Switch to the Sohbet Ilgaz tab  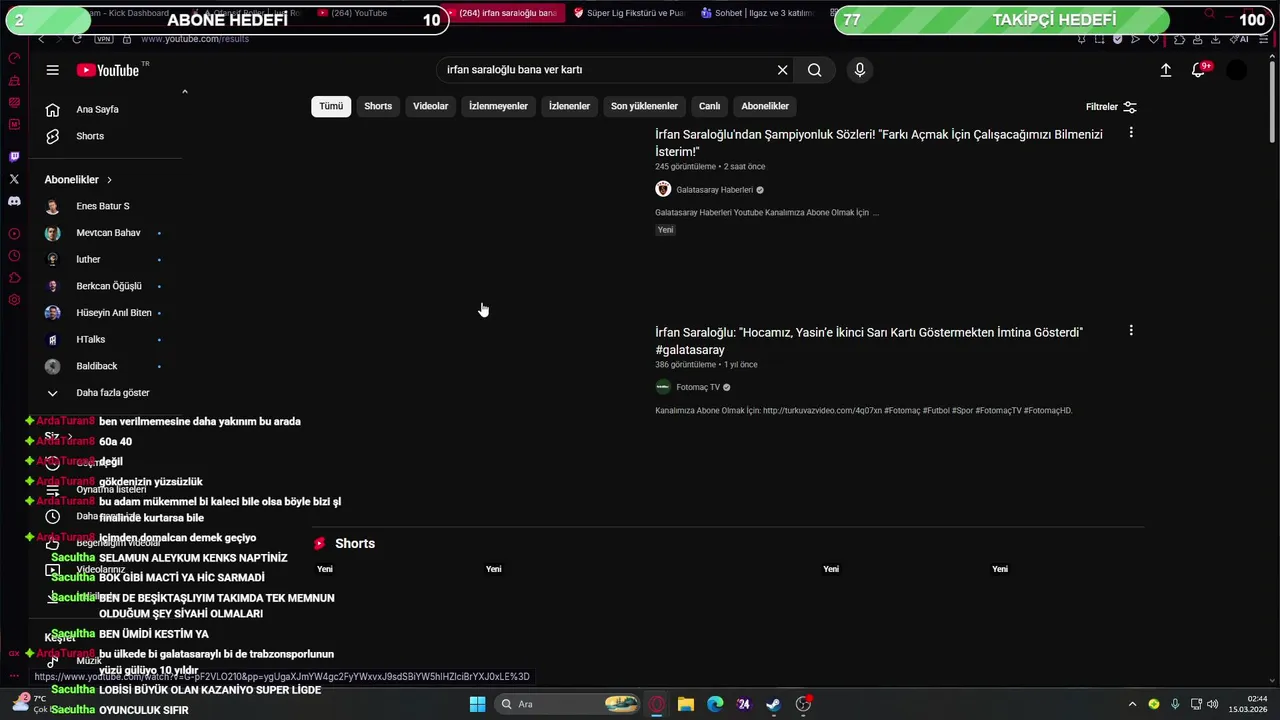tap(757, 13)
